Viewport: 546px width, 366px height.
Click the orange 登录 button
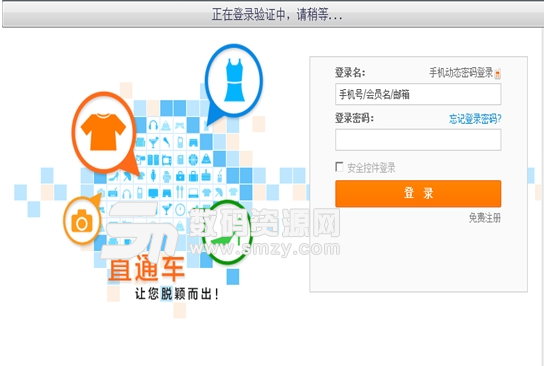point(418,193)
